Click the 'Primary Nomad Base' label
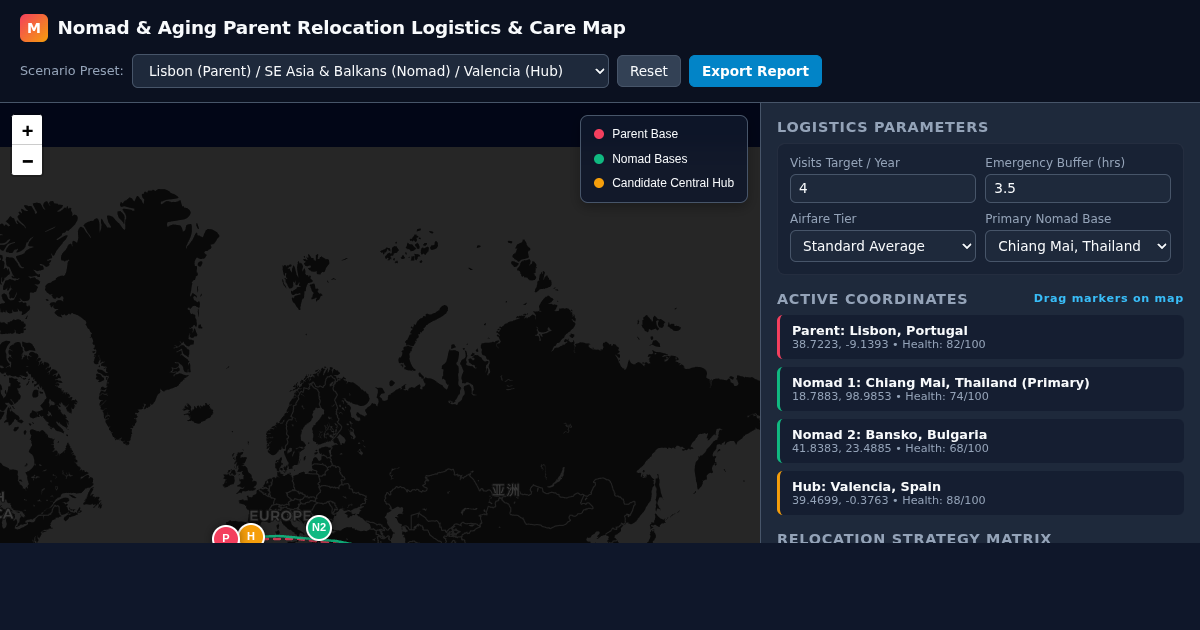1200x630 pixels. pos(1048,219)
